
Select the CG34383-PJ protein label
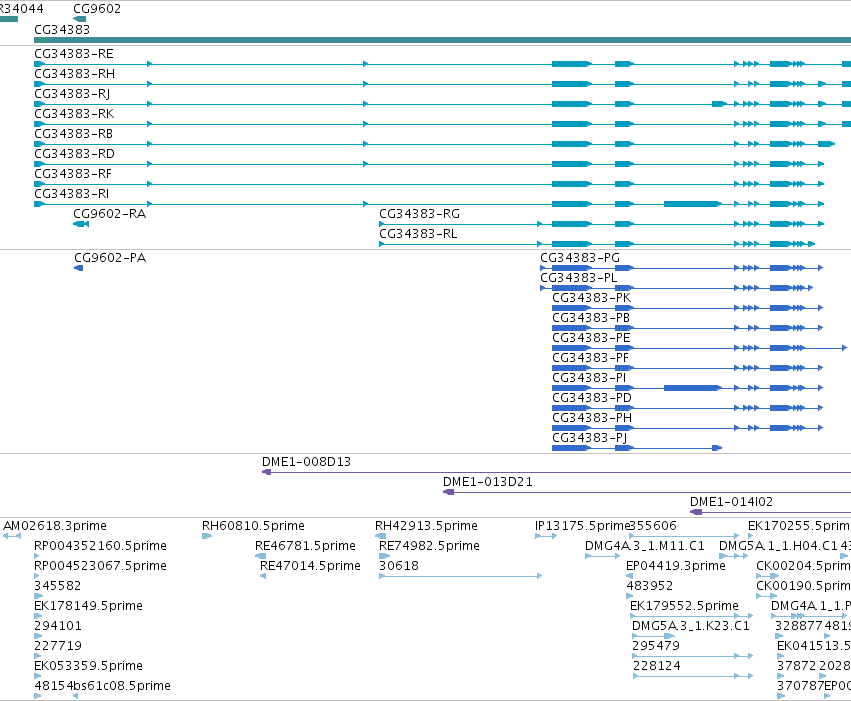(589, 438)
